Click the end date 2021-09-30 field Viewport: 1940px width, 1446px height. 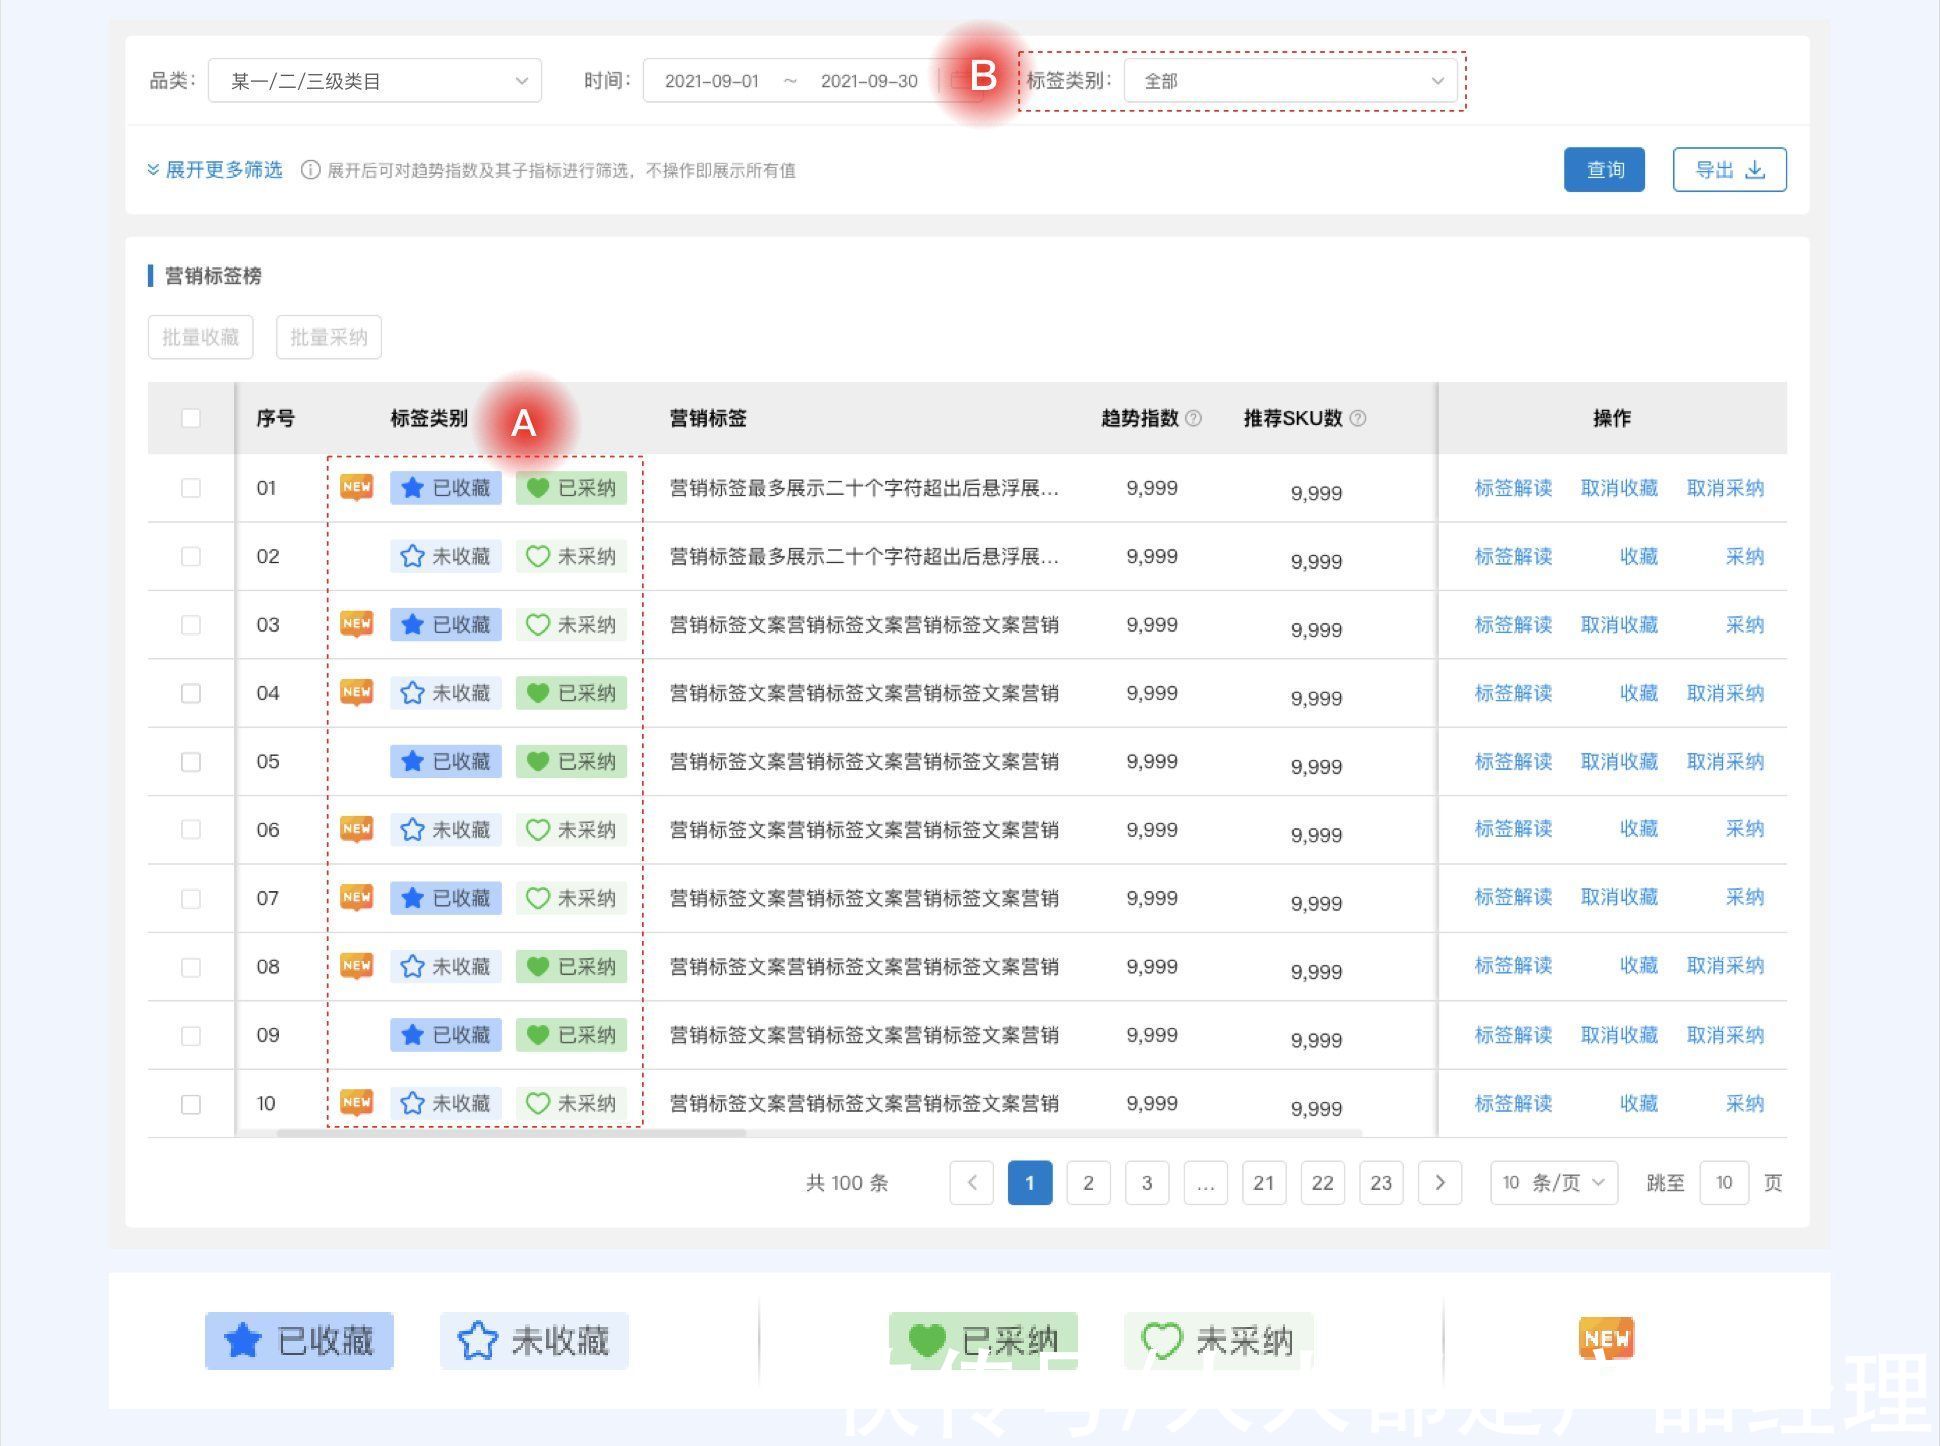click(x=869, y=81)
